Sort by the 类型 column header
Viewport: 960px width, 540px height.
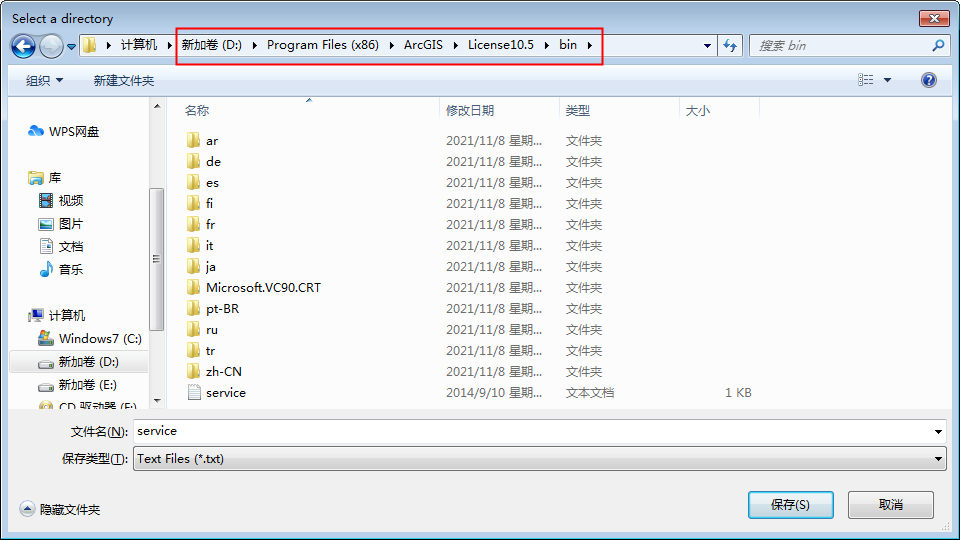(x=577, y=111)
